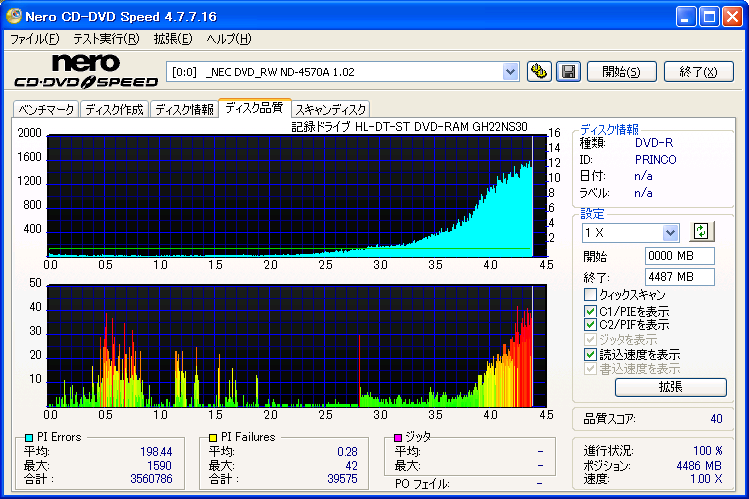Image resolution: width=749 pixels, height=499 pixels.
Task: Open the drive selection dropdown
Action: point(510,72)
